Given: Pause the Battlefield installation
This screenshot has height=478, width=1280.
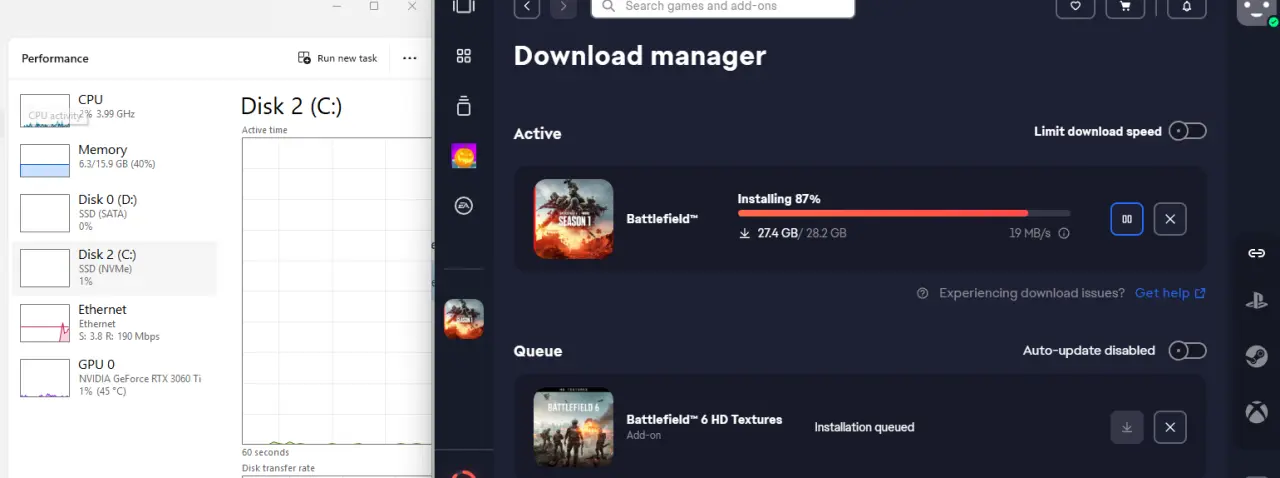Looking at the screenshot, I should [x=1126, y=219].
